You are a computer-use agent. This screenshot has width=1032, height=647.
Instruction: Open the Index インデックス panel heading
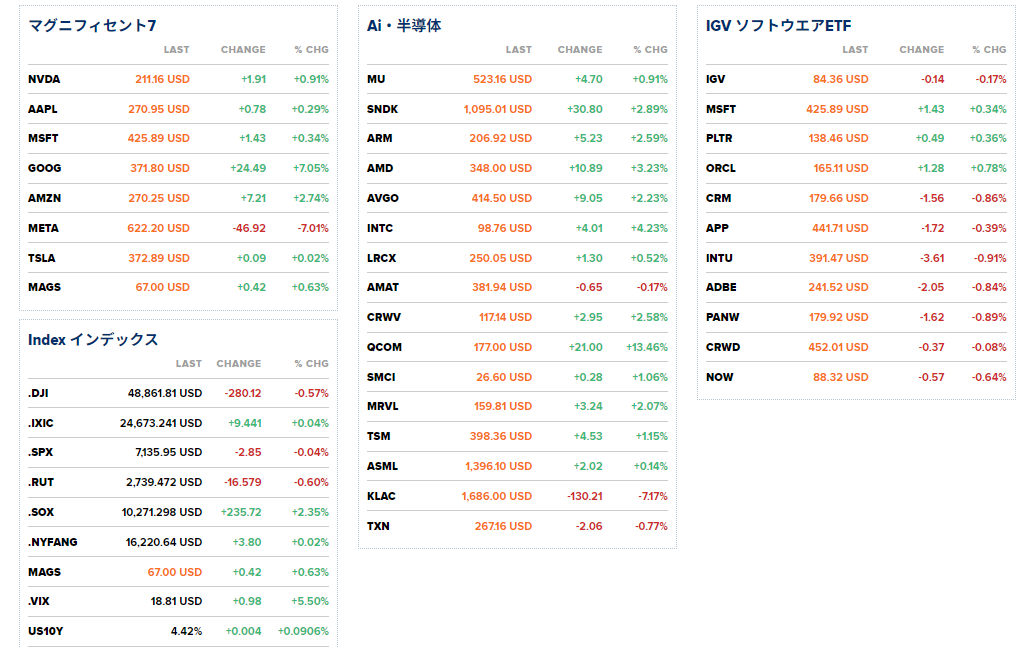(93, 340)
